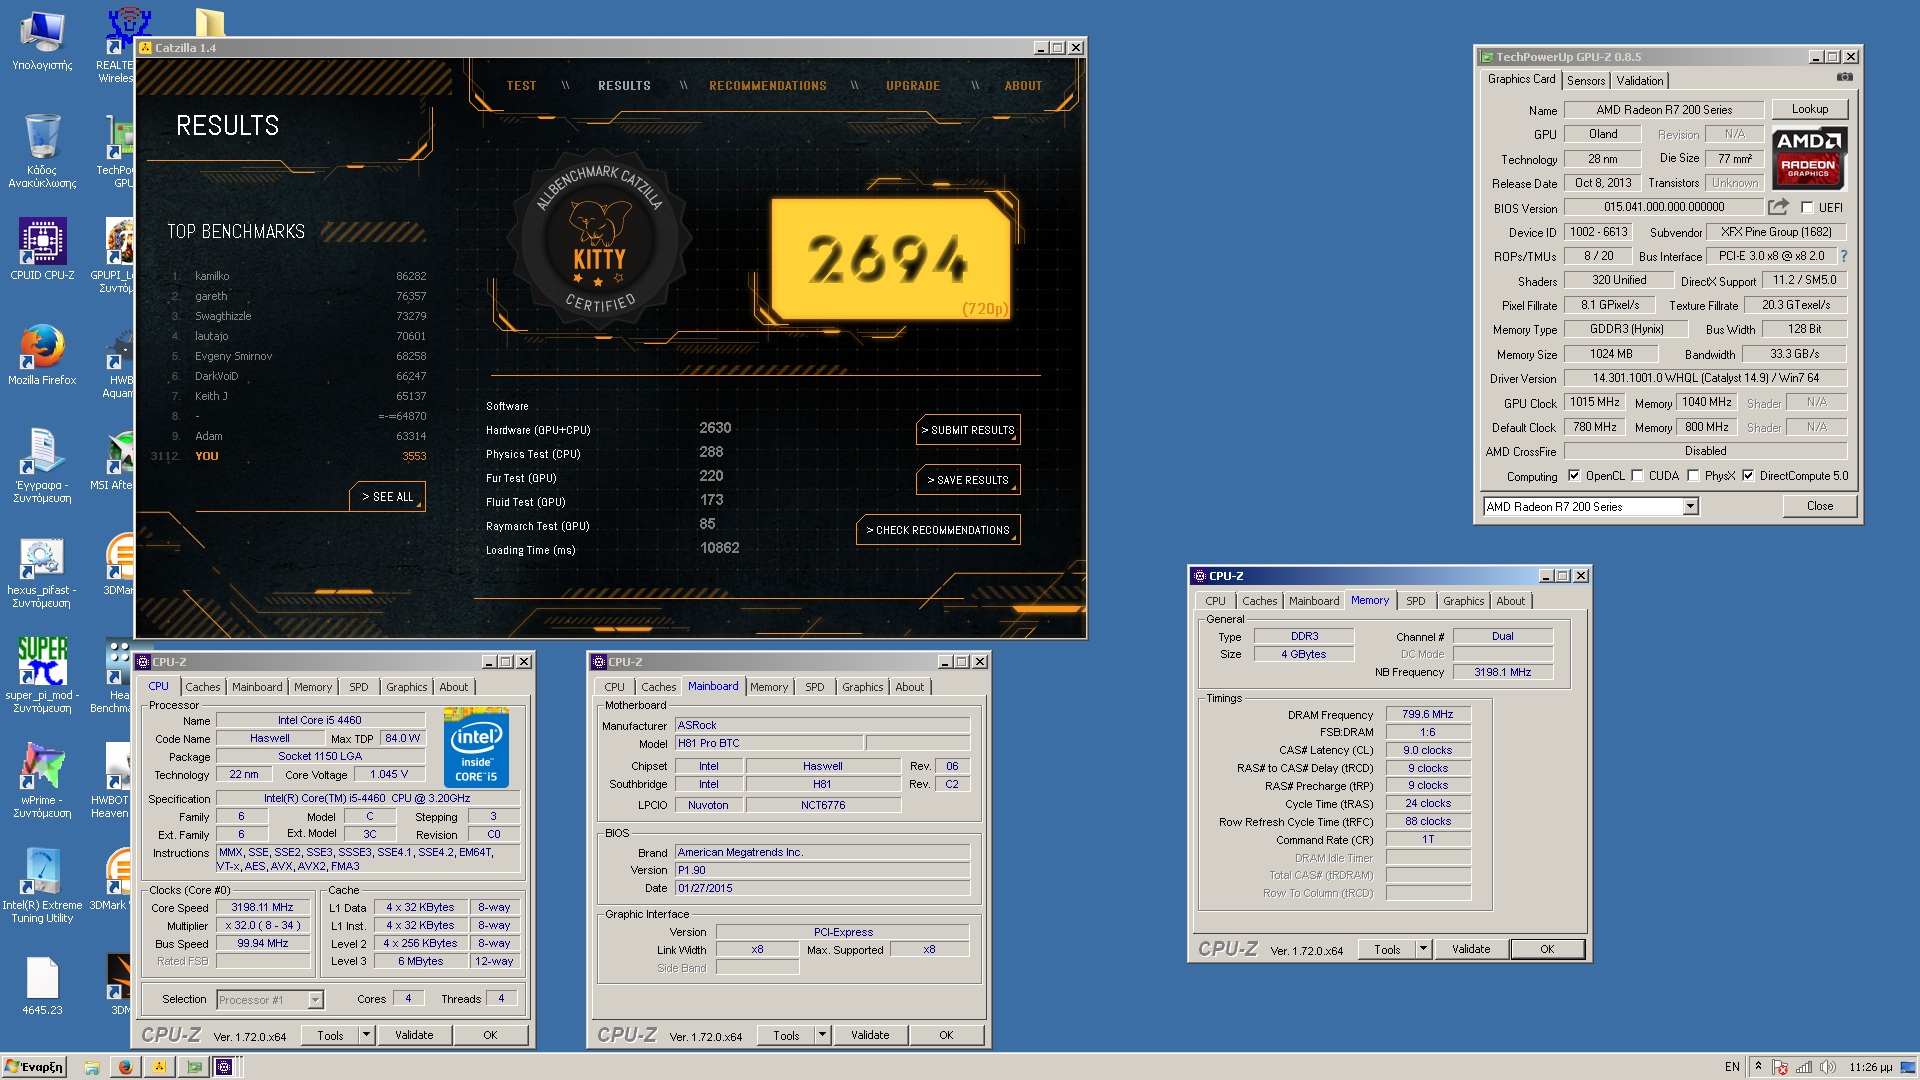Screen dimensions: 1920x1080
Task: Launch the Mozilla Firefox desktop icon
Action: [42, 355]
